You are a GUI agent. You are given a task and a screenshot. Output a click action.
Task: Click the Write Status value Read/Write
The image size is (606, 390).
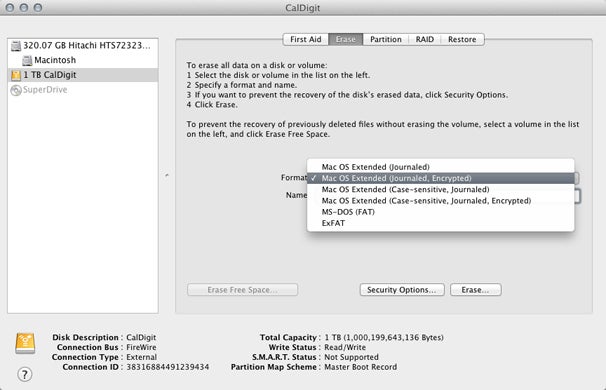(x=345, y=347)
